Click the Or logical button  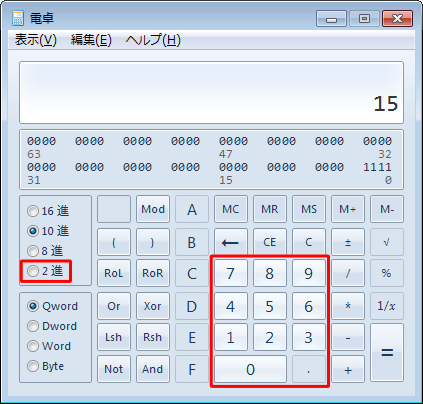click(114, 306)
